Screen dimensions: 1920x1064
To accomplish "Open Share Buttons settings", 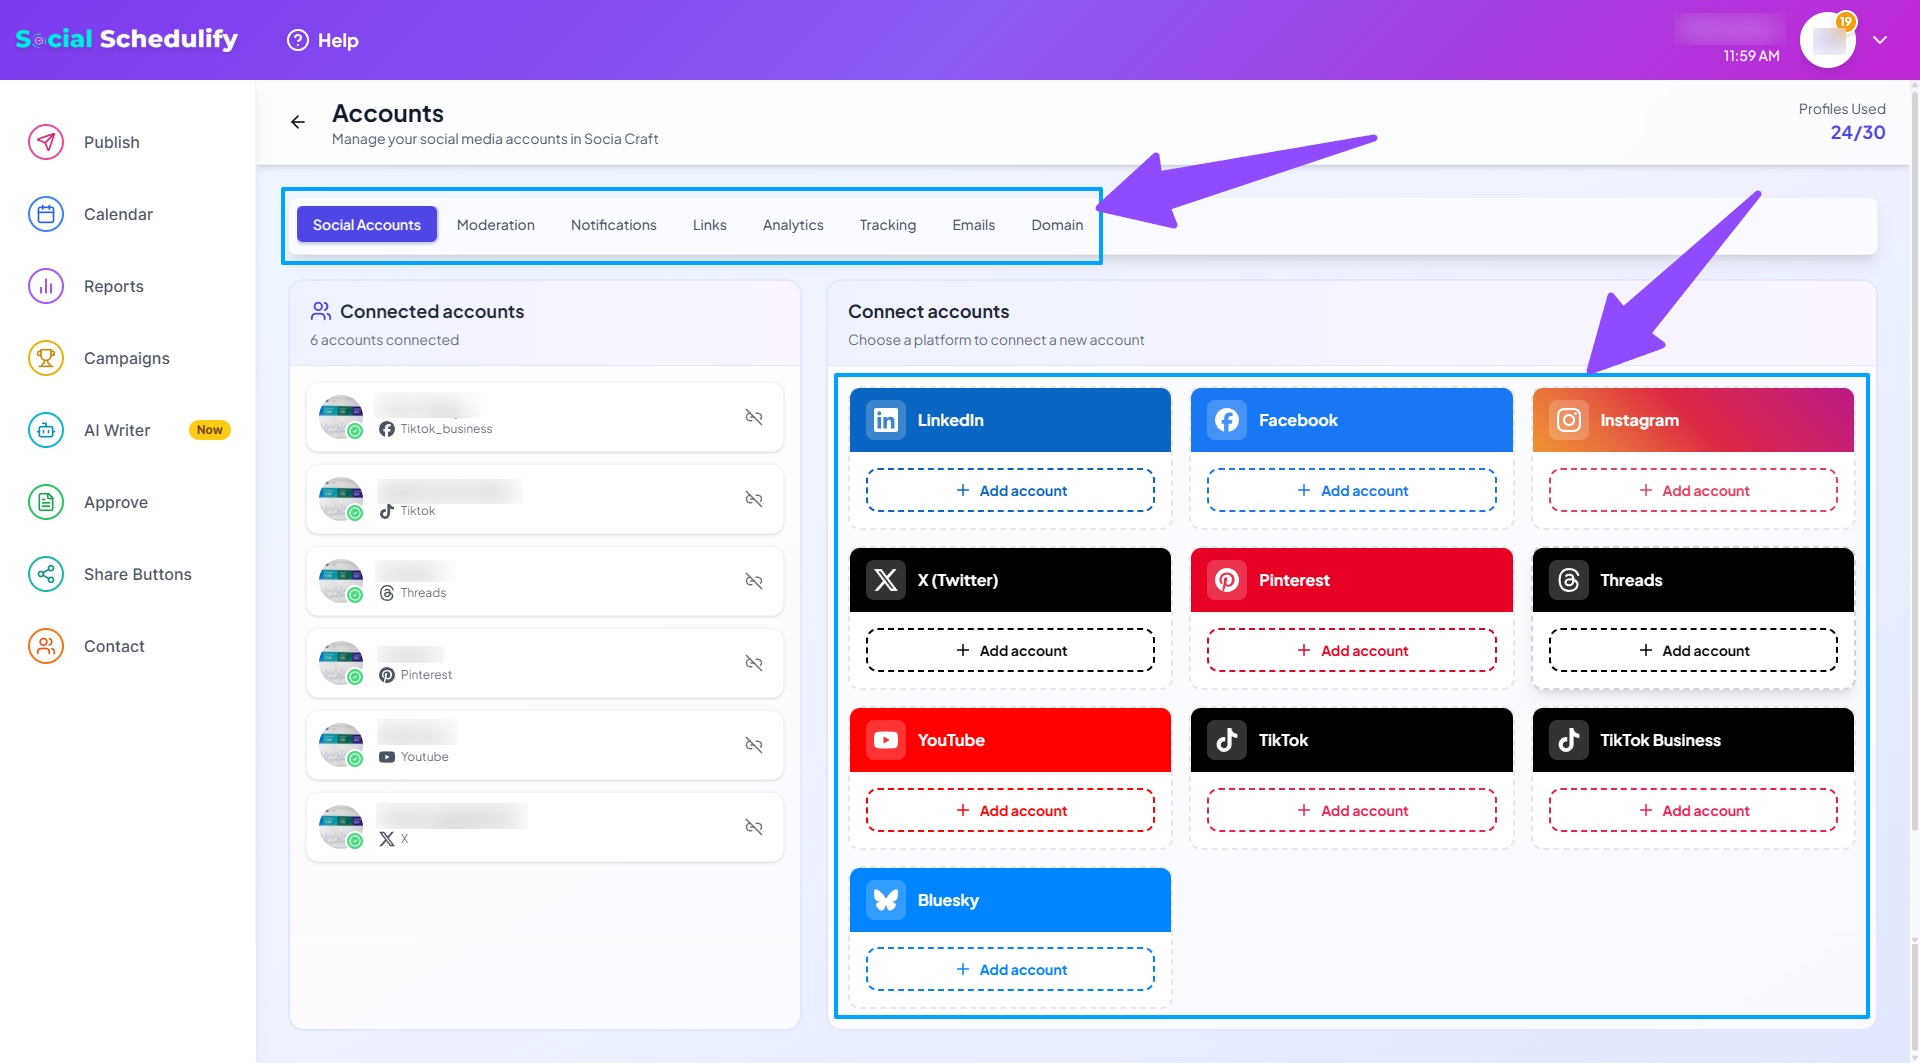I will click(x=137, y=574).
